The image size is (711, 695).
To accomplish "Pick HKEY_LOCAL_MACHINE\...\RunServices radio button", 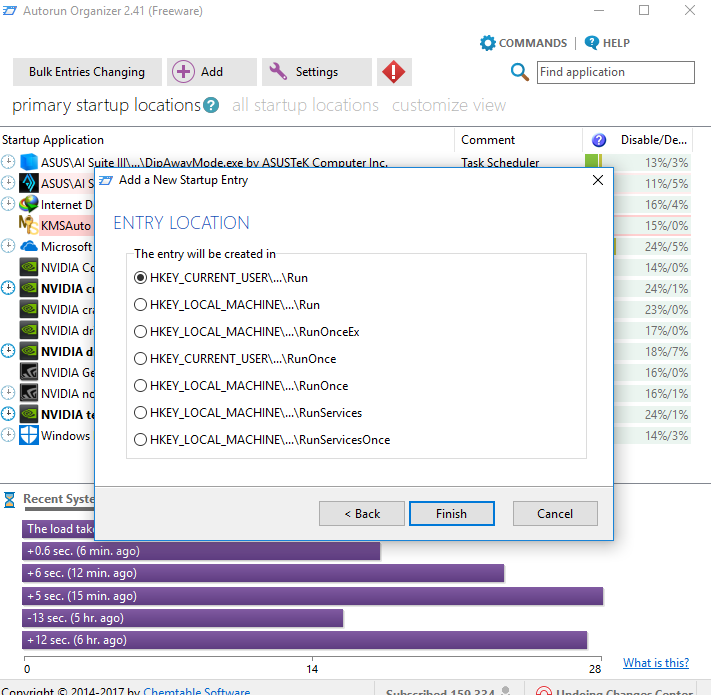I will [x=248, y=413].
